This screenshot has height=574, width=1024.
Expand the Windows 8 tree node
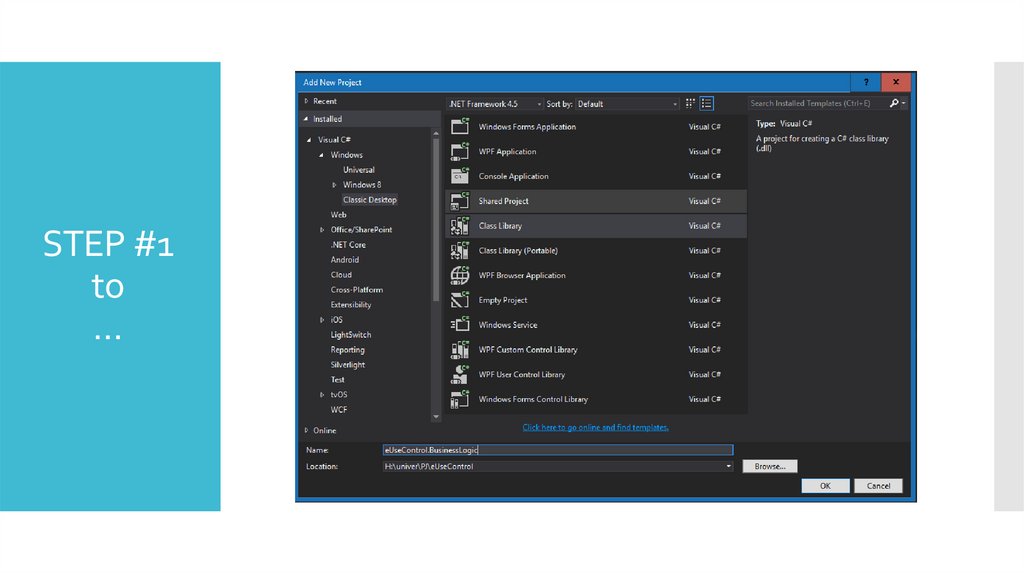pos(335,185)
